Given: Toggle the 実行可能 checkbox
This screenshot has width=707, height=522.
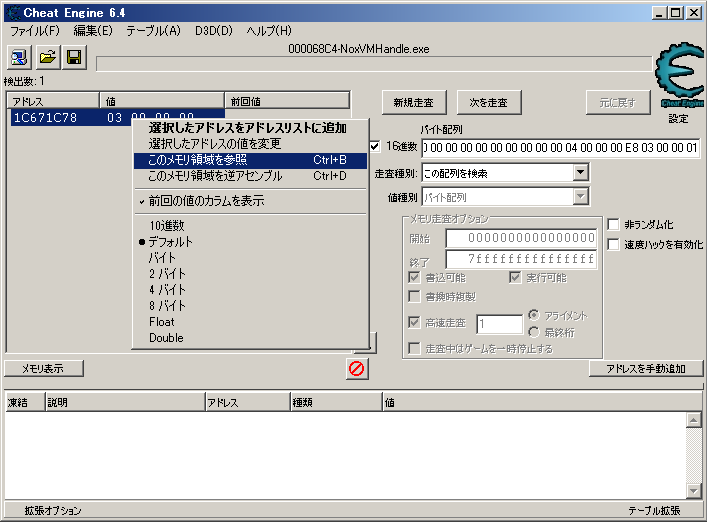Looking at the screenshot, I should coord(515,277).
